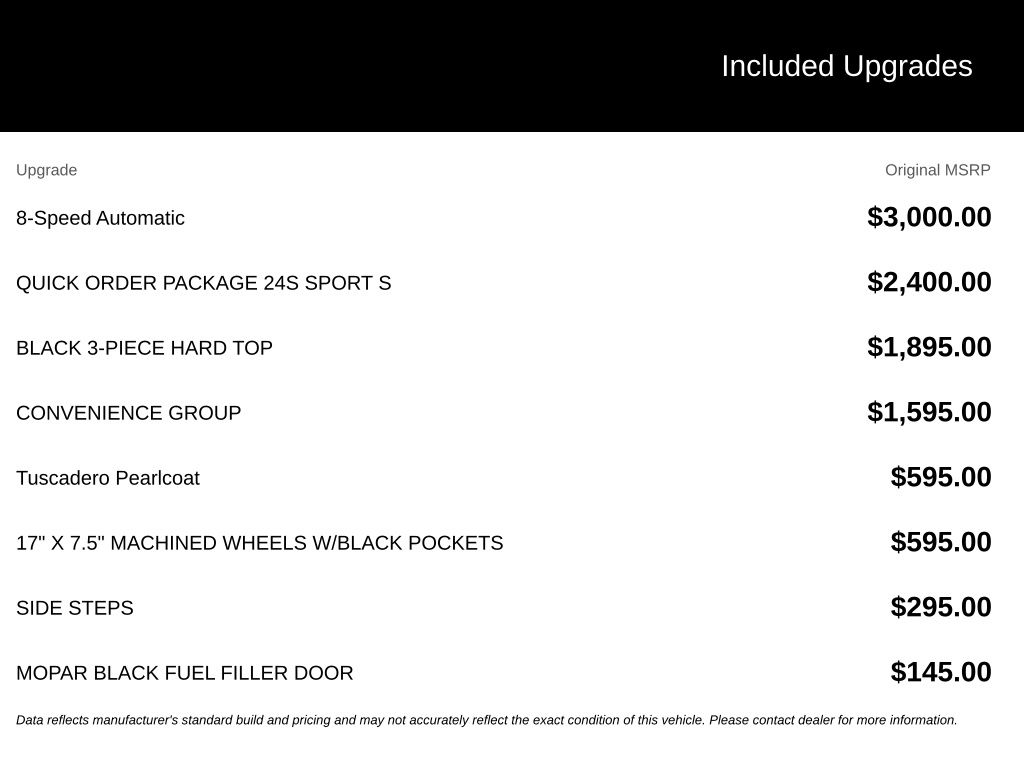1024x768 pixels.
Task: Click the $2,400.00 price value
Action: click(929, 282)
